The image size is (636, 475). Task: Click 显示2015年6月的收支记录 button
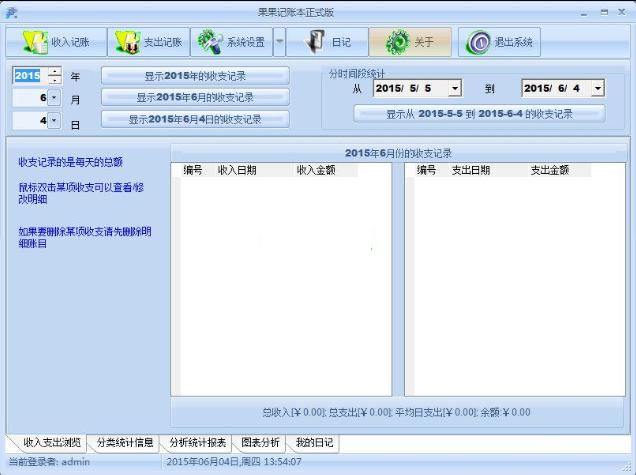click(195, 98)
